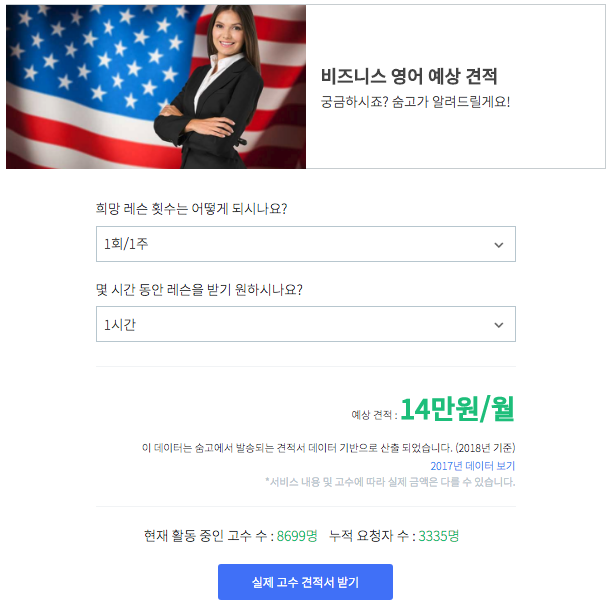Image resolution: width=612 pixels, height=609 pixels.
Task: Click the small 예상 견적 label
Action: click(374, 415)
